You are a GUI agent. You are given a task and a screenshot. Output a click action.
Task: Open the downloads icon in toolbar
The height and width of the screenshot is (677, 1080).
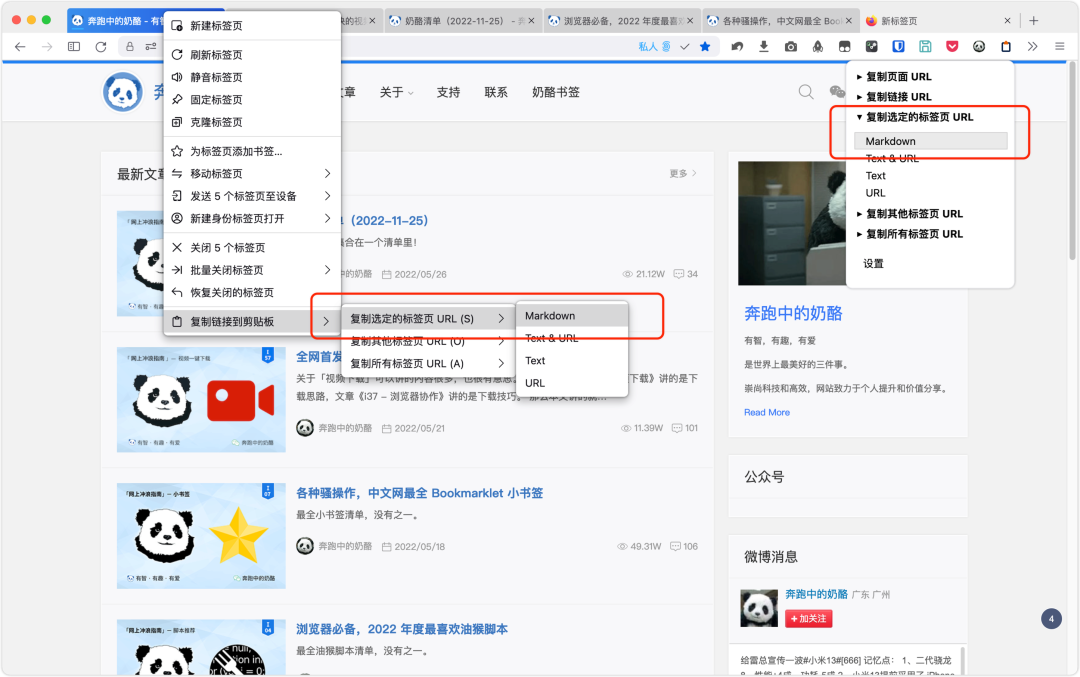[x=764, y=47]
